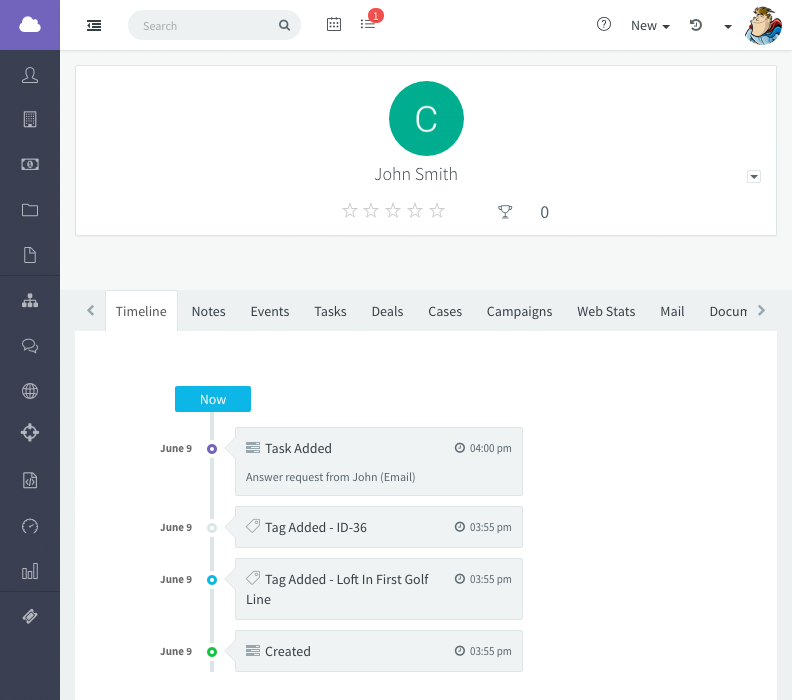The width and height of the screenshot is (792, 700).
Task: Open the bar chart reports icon
Action: pyautogui.click(x=30, y=571)
